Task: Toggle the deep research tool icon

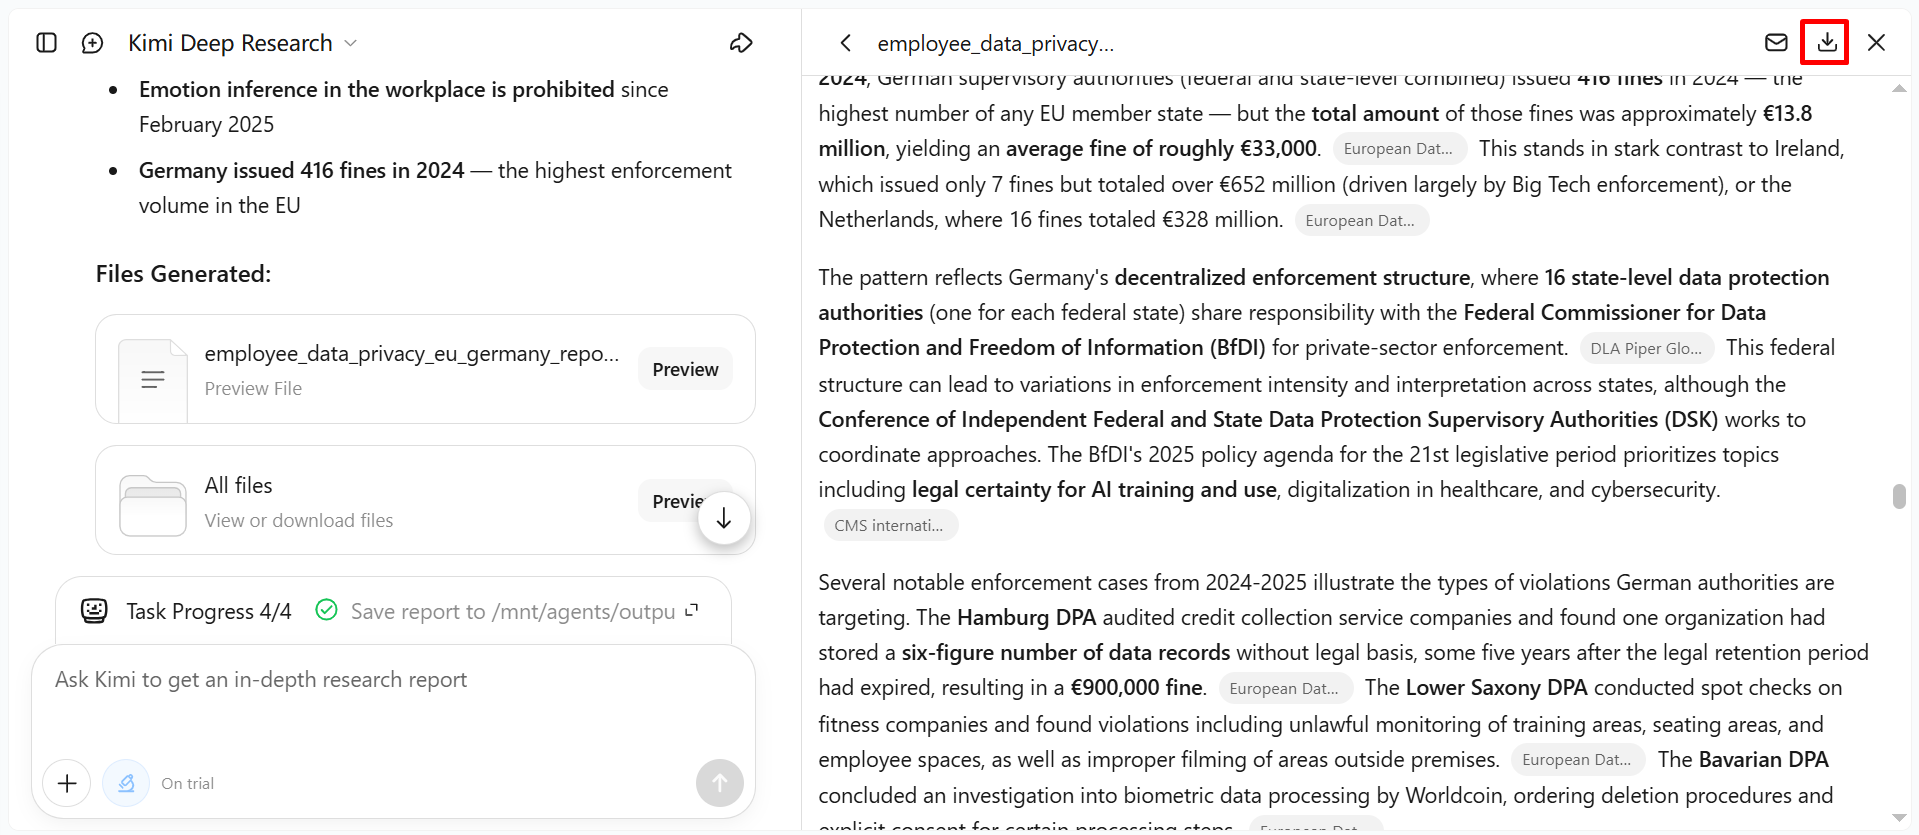Action: 126,783
